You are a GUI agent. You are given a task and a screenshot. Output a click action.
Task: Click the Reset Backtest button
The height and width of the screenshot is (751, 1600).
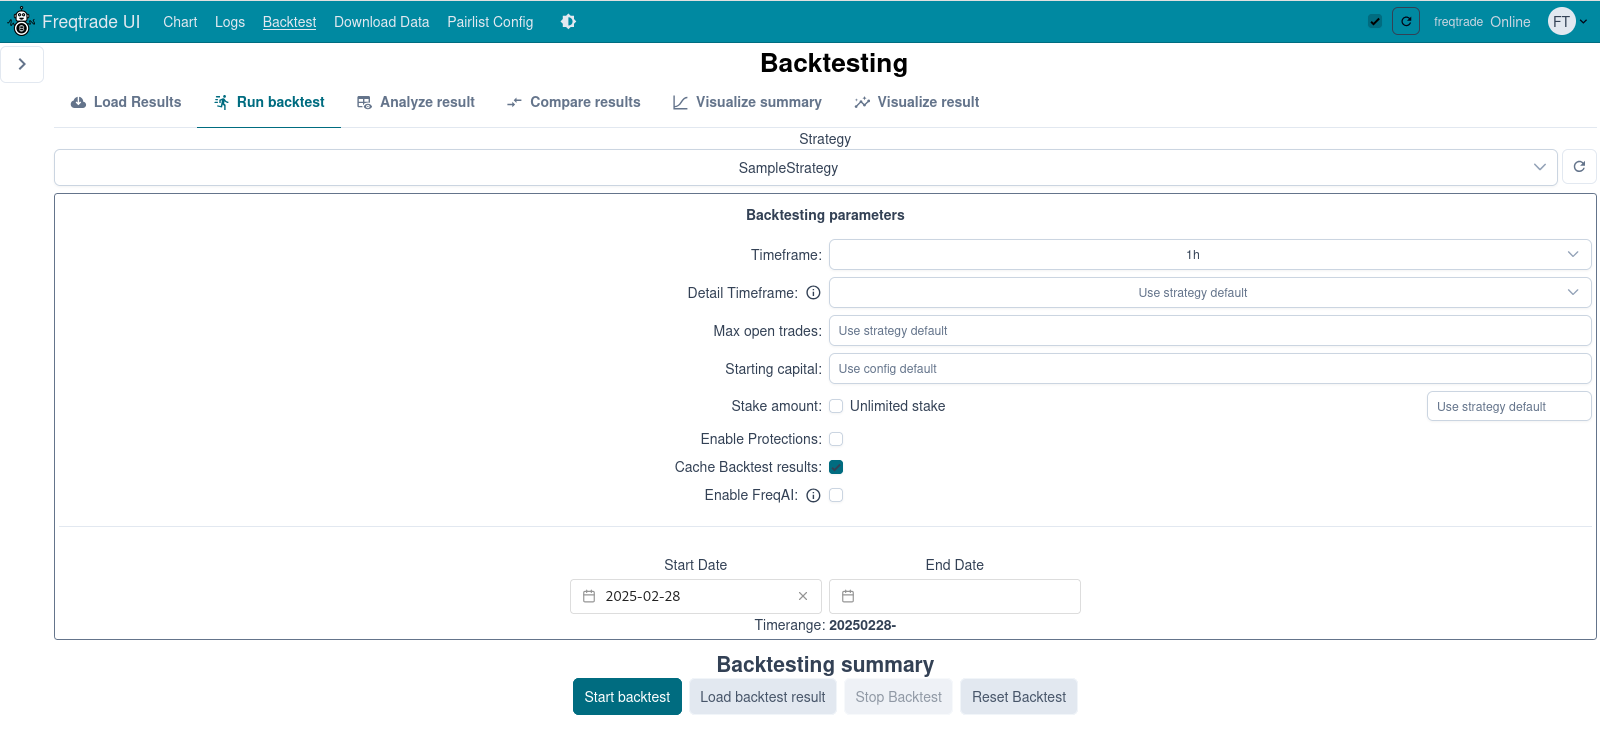[1018, 697]
